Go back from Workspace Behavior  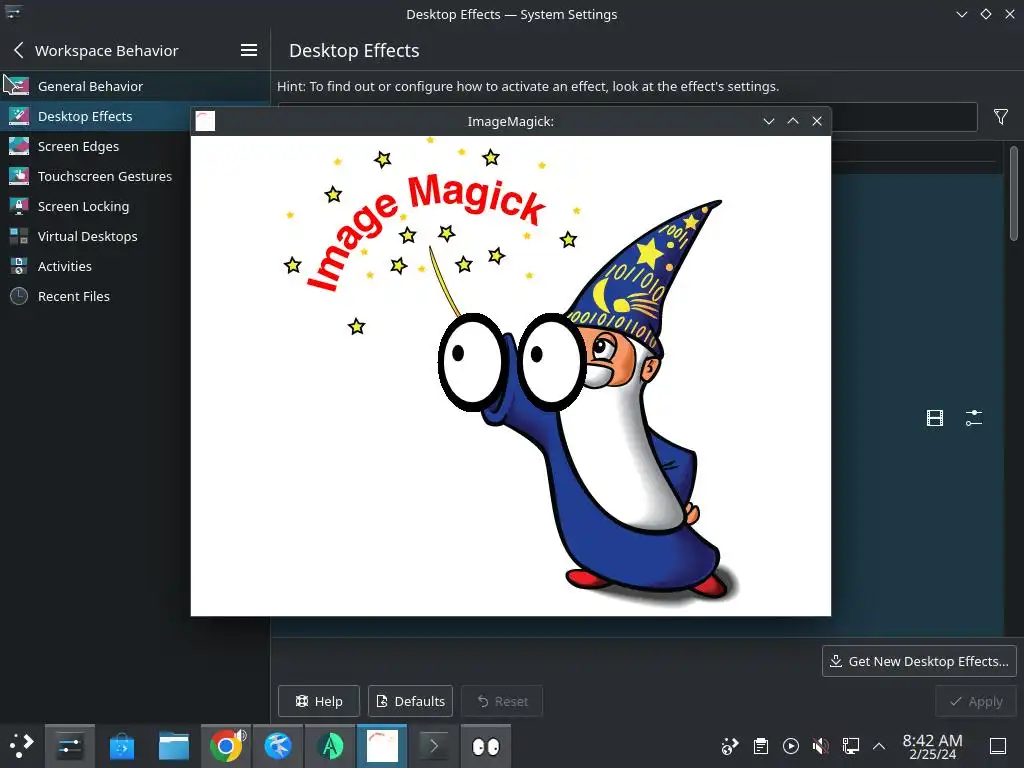click(x=18, y=50)
